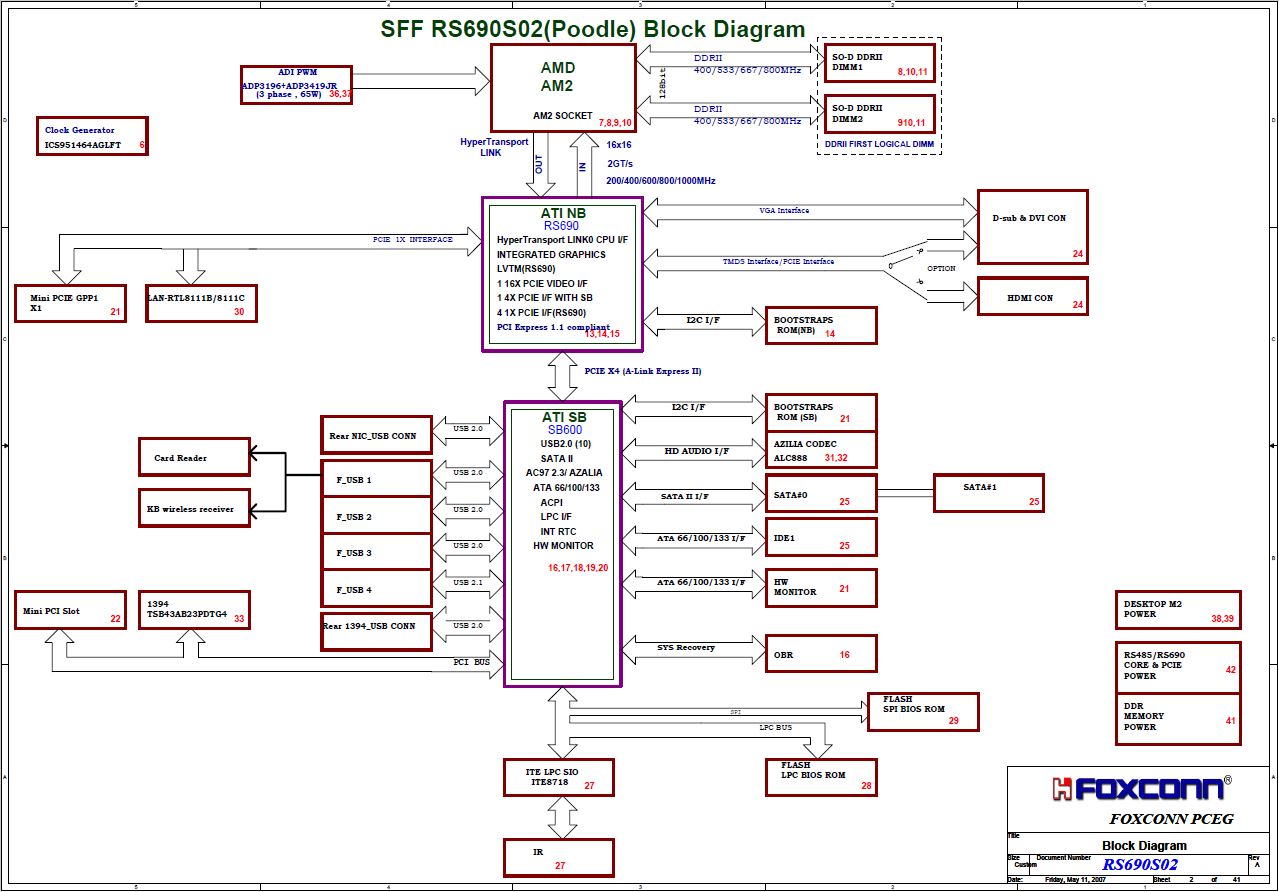Click 'INTEGRATED GRAPHICS' line in the NB block
The width and height of the screenshot is (1279, 892).
[x=551, y=255]
